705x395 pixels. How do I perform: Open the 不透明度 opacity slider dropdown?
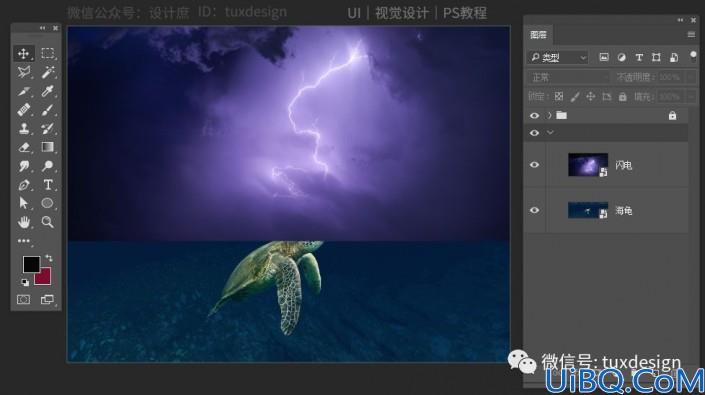pyautogui.click(x=692, y=77)
